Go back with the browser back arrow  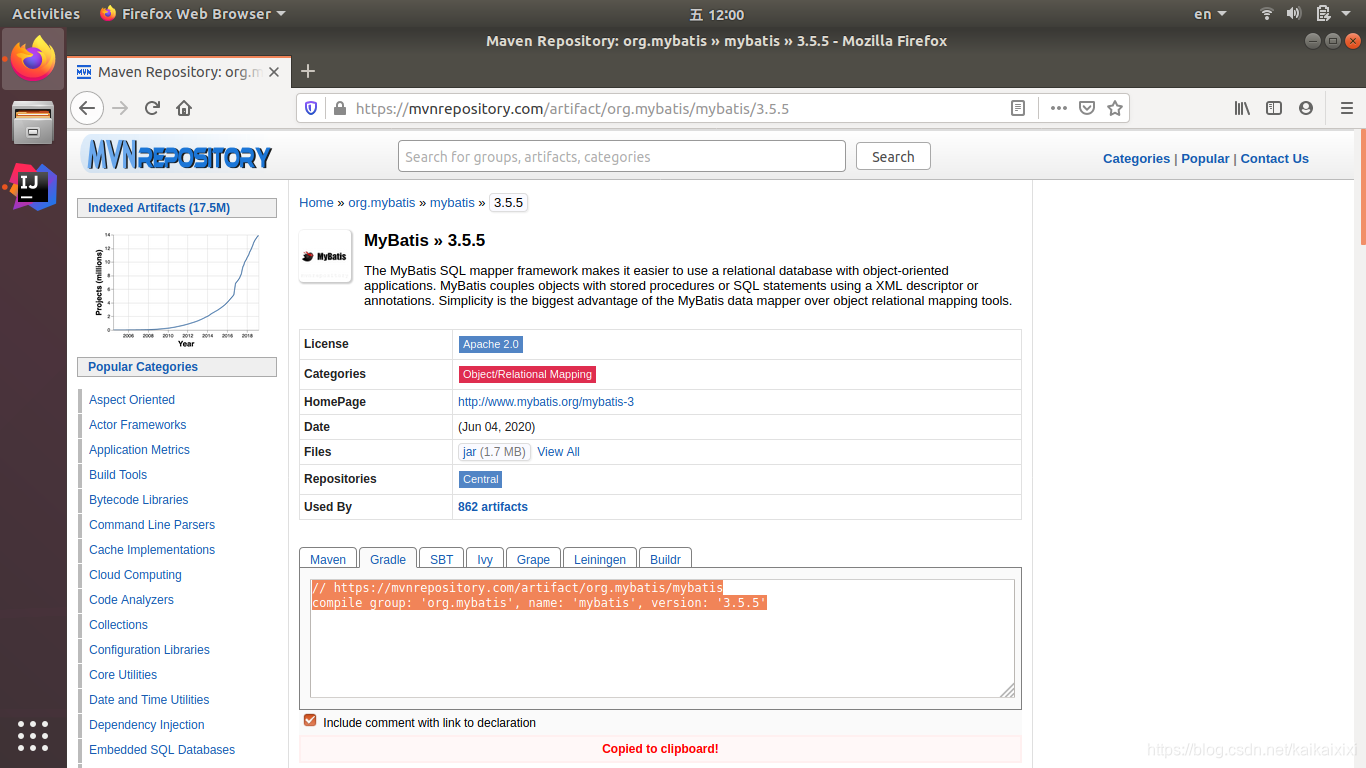[87, 108]
